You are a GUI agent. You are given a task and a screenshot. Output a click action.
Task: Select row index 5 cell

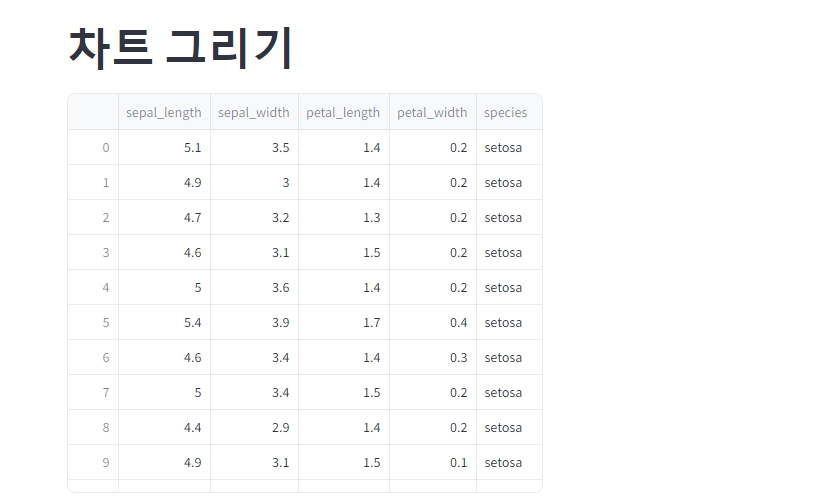tap(93, 322)
